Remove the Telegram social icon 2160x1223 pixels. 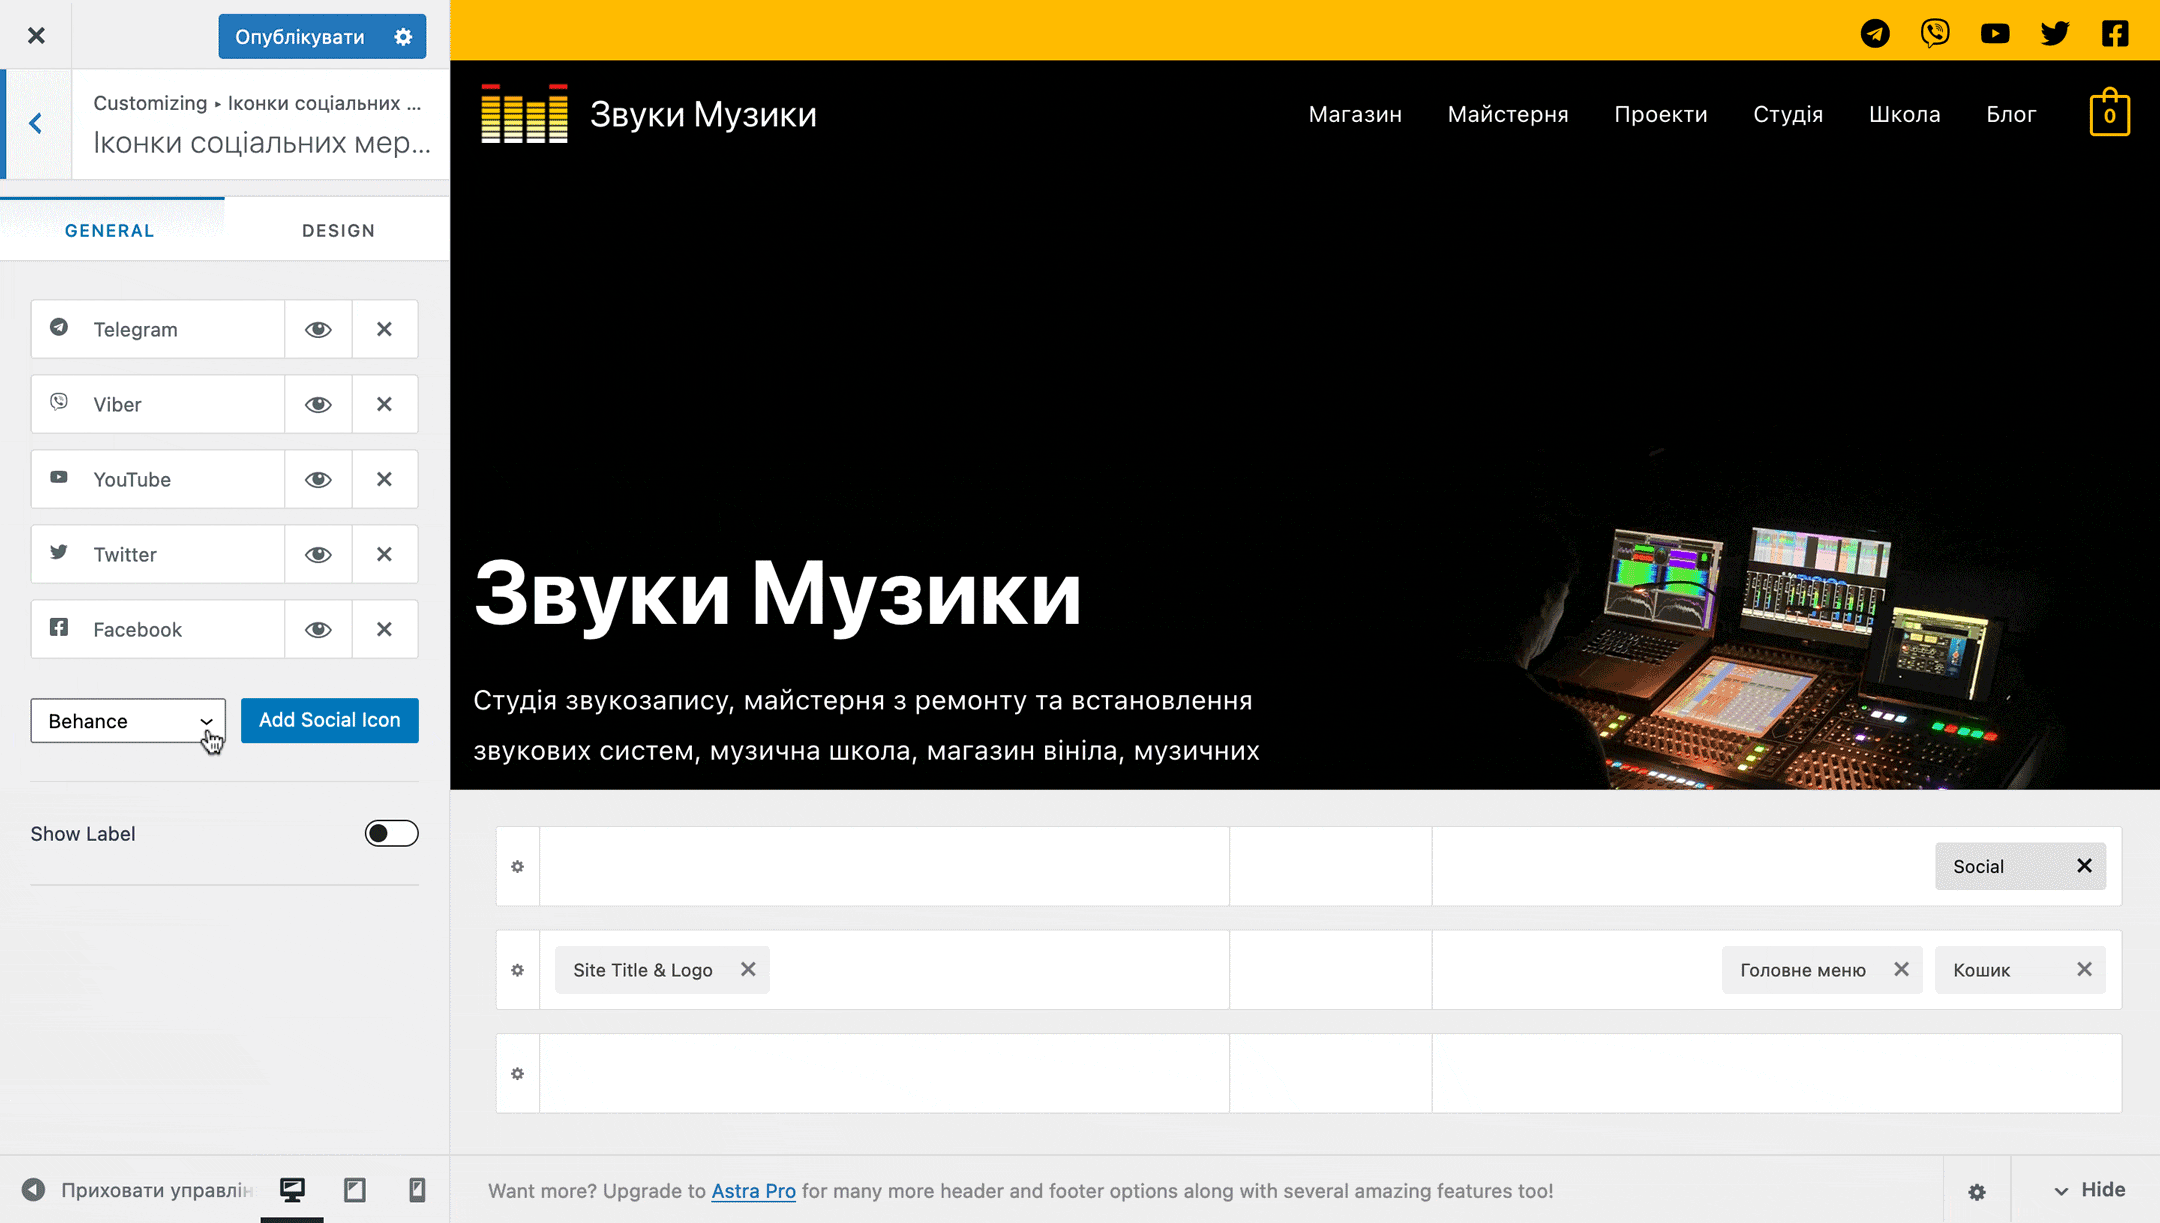(384, 329)
